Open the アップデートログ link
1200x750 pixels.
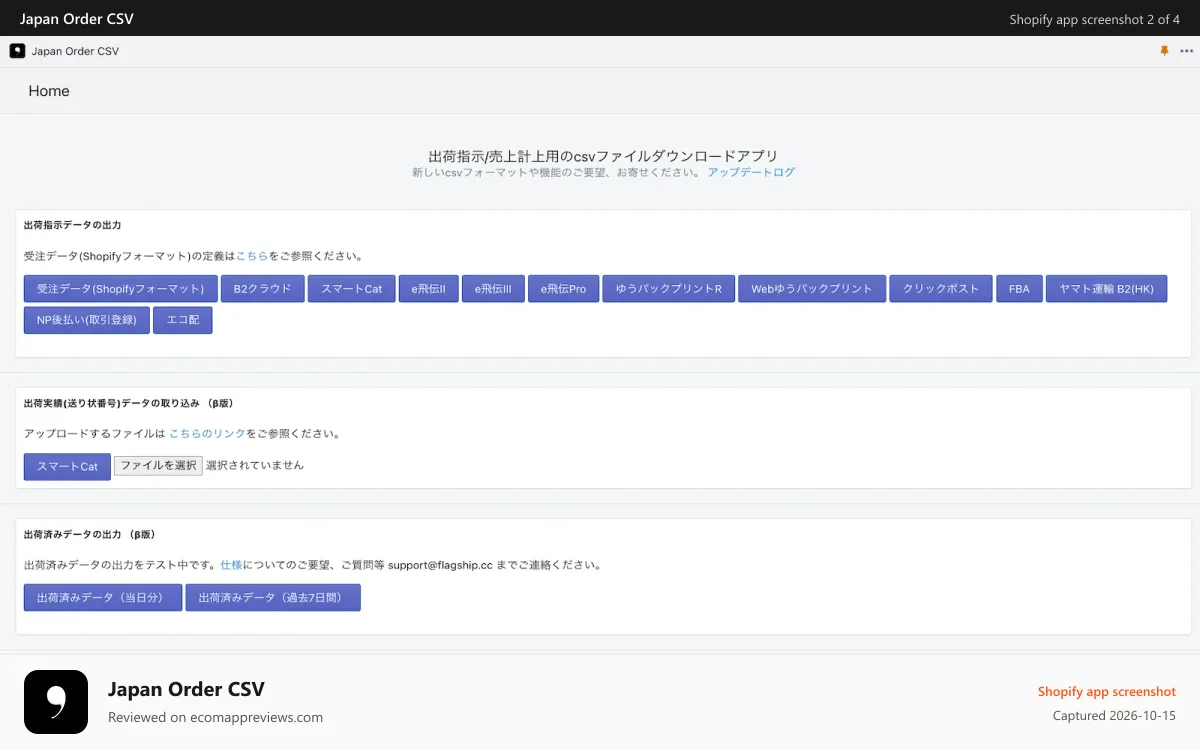pos(751,172)
